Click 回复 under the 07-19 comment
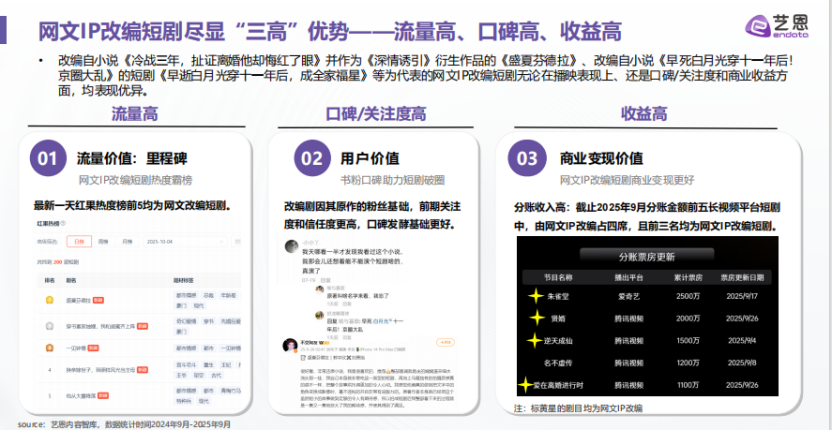The width and height of the screenshot is (832, 430). point(325,280)
